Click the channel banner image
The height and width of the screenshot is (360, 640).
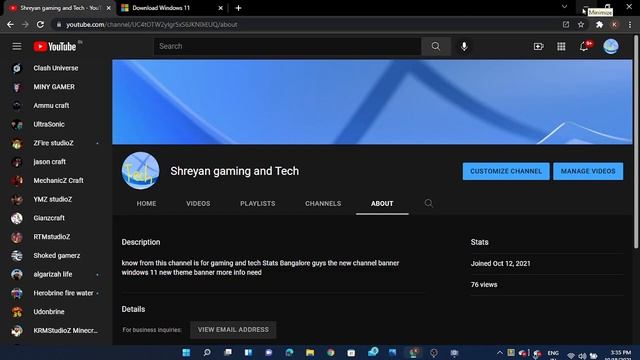(372, 102)
